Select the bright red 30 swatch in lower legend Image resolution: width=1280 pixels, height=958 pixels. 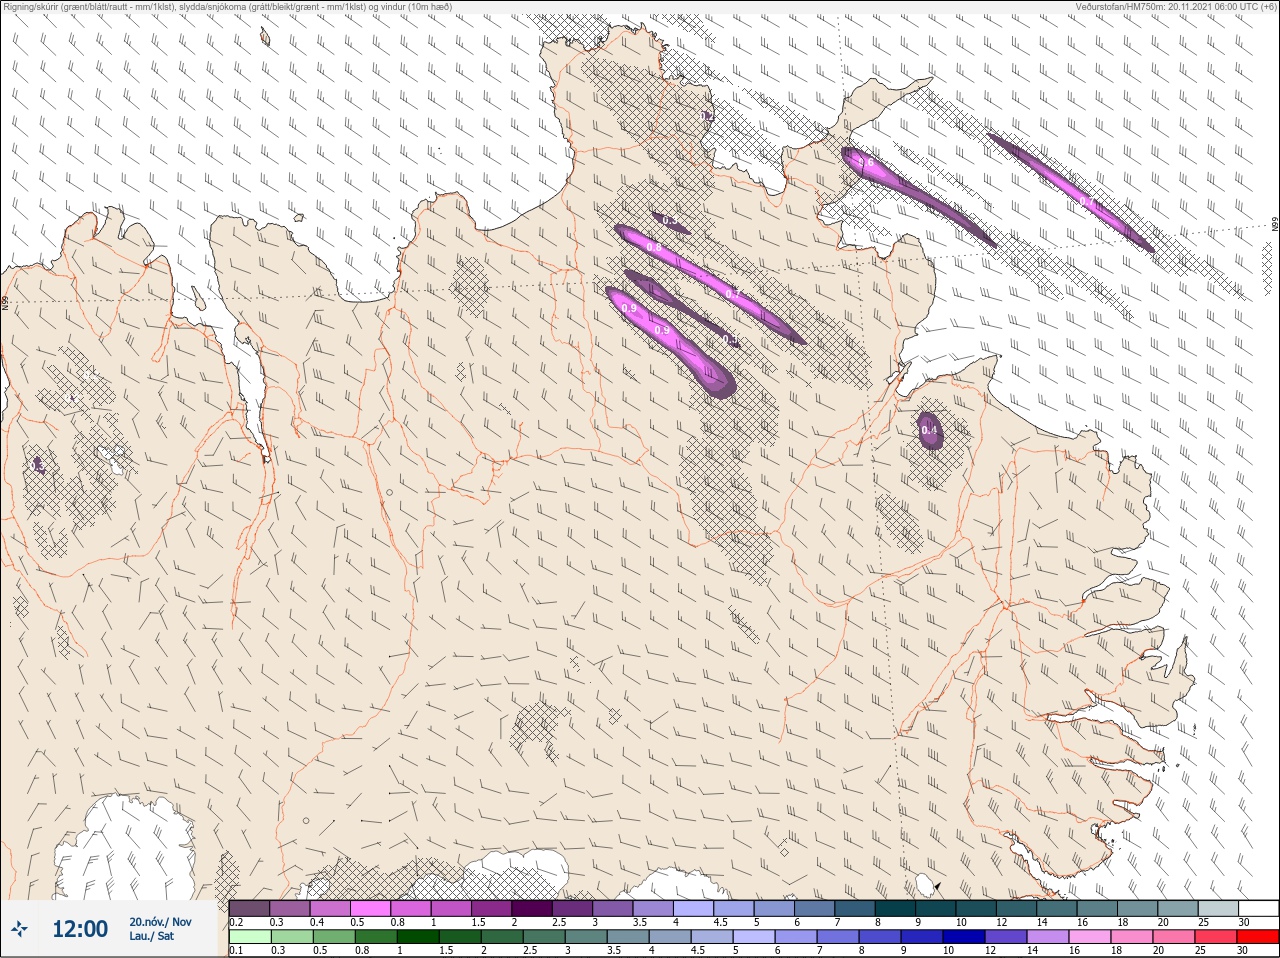pos(1258,937)
